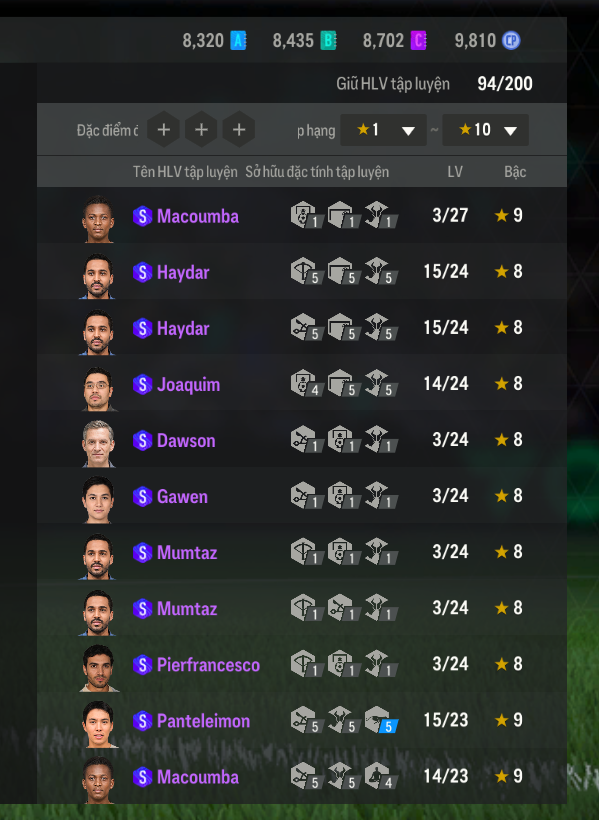Click the bottom Macoumba's level 4 trait icon
Image resolution: width=599 pixels, height=820 pixels.
[381, 776]
